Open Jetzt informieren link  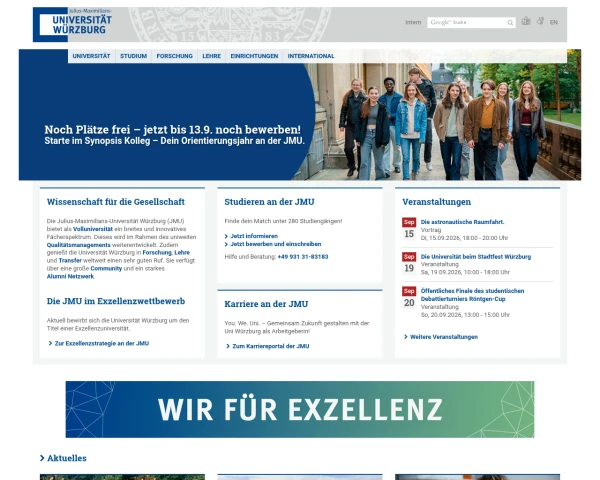[x=254, y=236]
